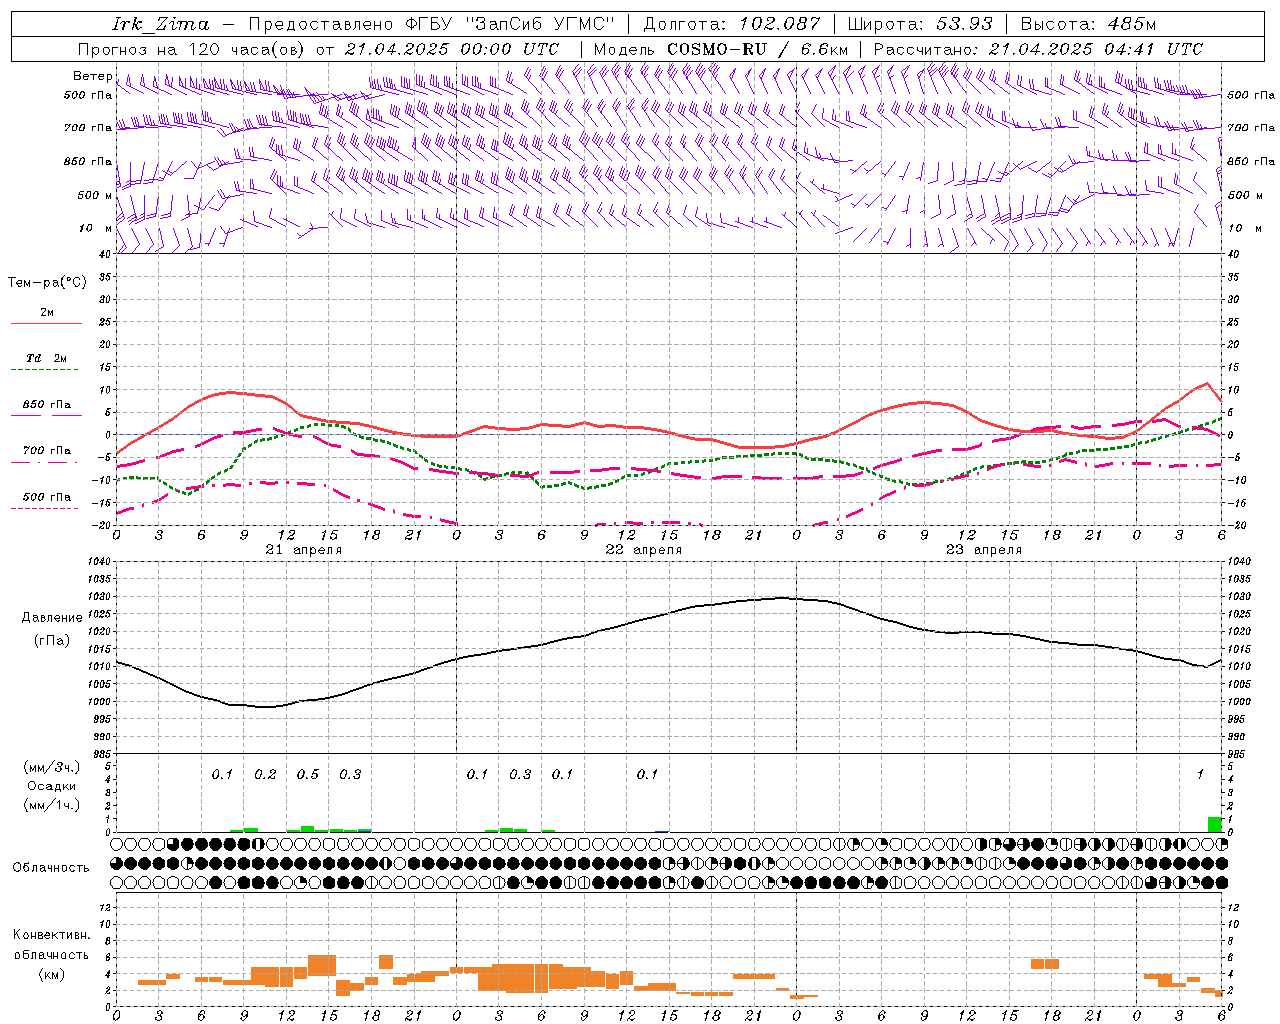This screenshot has width=1280, height=1024.
Task: Click the latitude value Широта: 53.93
Action: point(920,24)
